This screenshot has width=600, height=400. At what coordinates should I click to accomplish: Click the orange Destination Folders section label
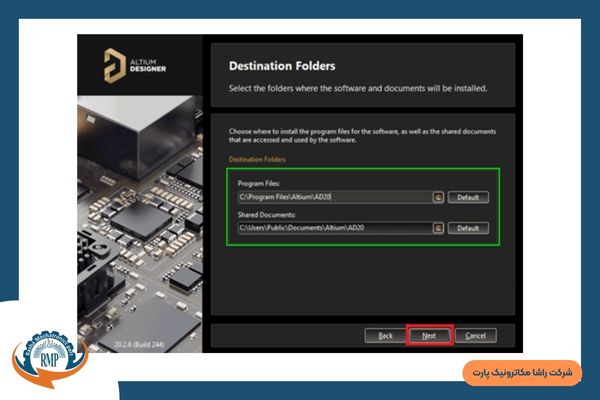257,159
